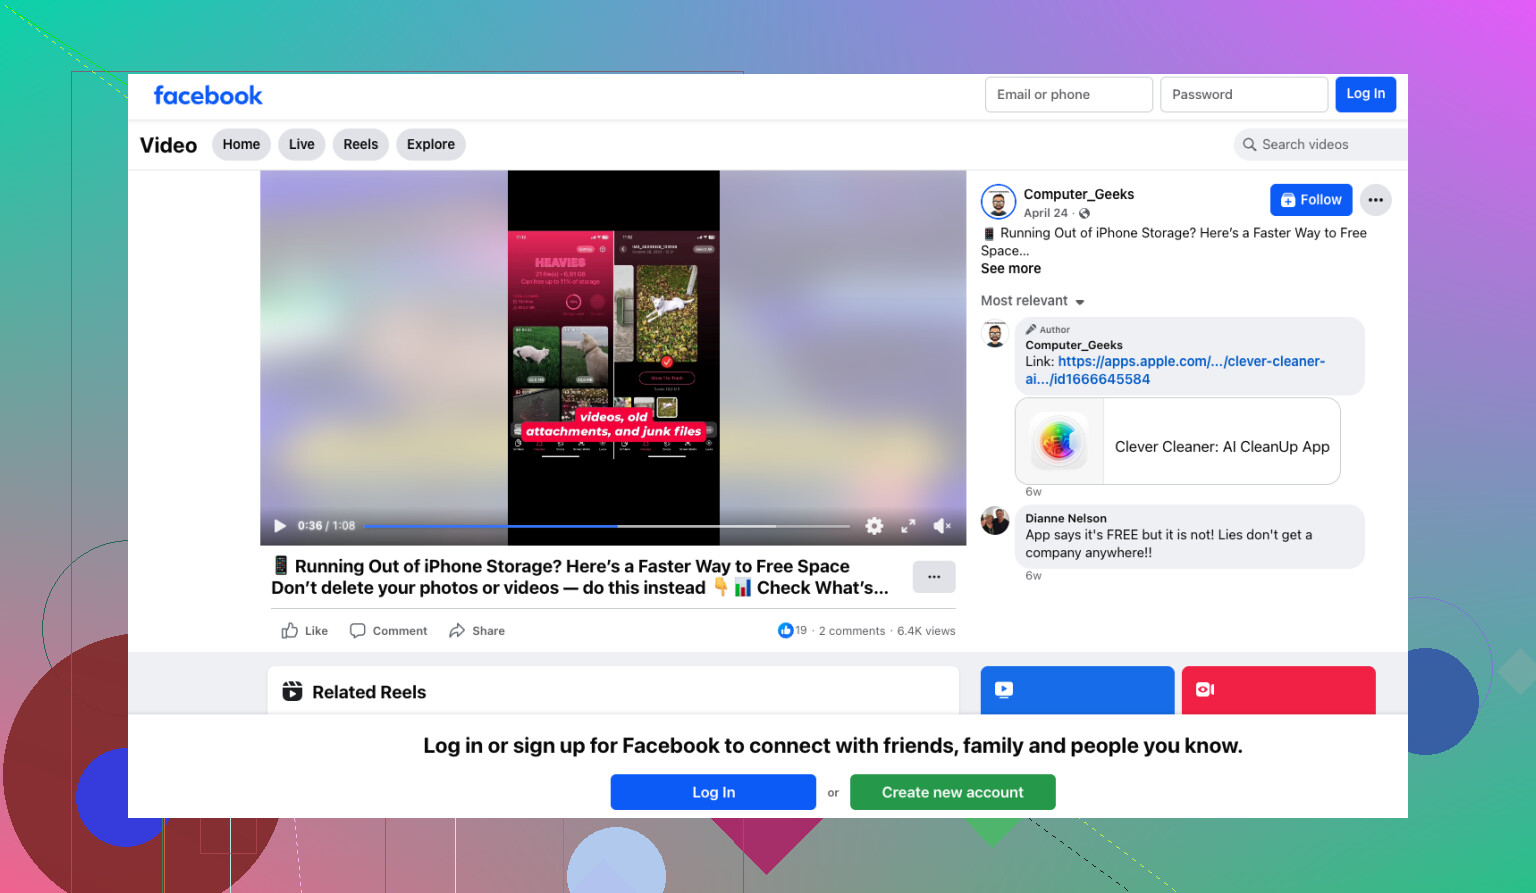1536x893 pixels.
Task: Click the Share arrow button
Action: click(477, 631)
